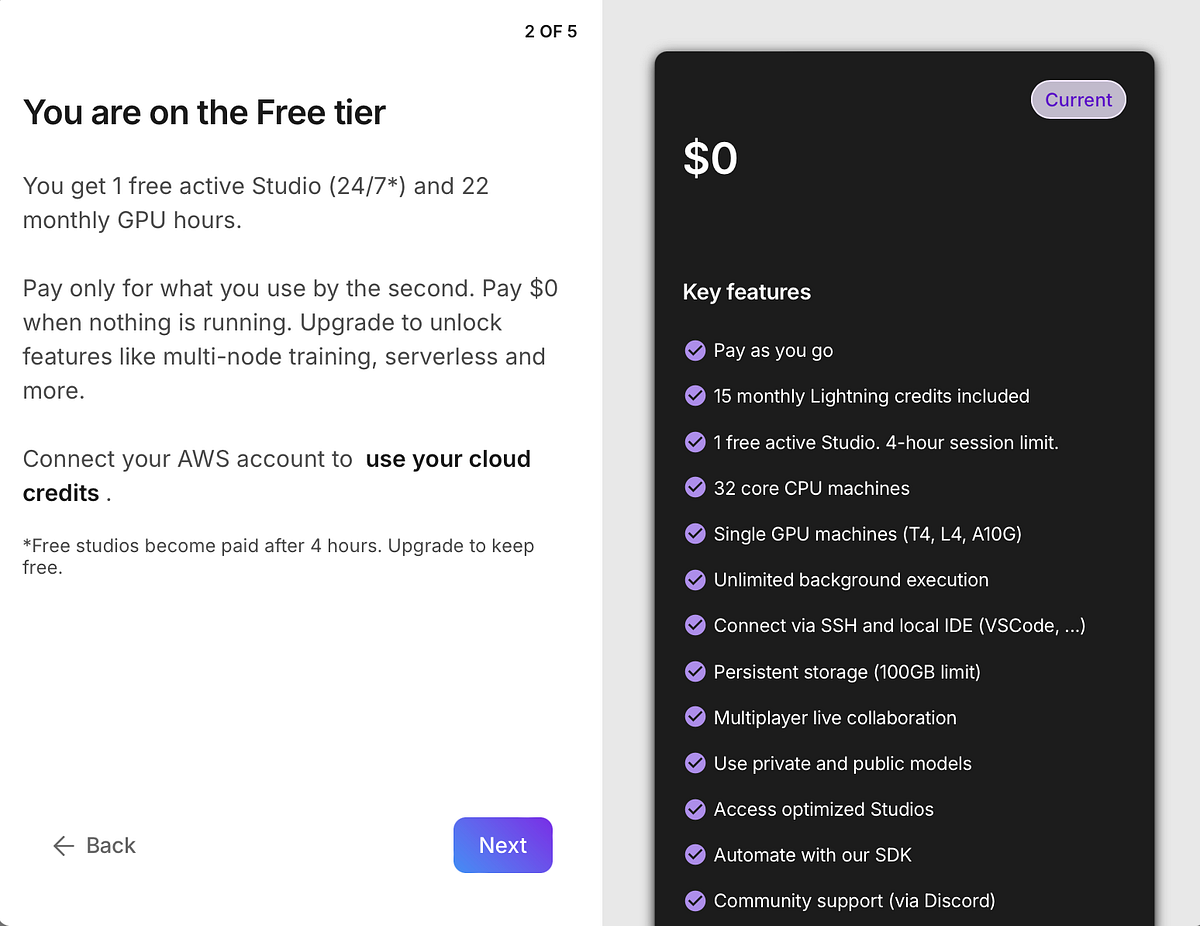Click the checkmark beside Automate with our SDK
This screenshot has height=926, width=1200.
[695, 855]
